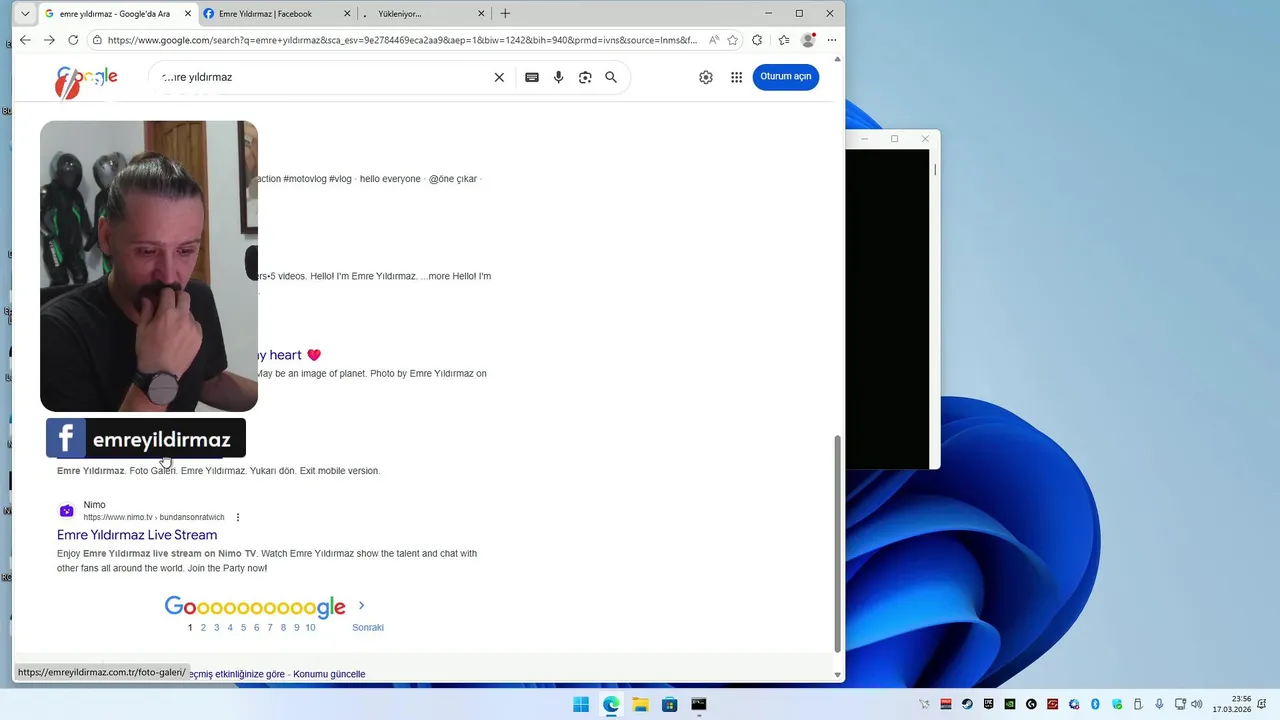This screenshot has height=720, width=1280.
Task: Click the Konumu güncelle link
Action: pyautogui.click(x=329, y=674)
